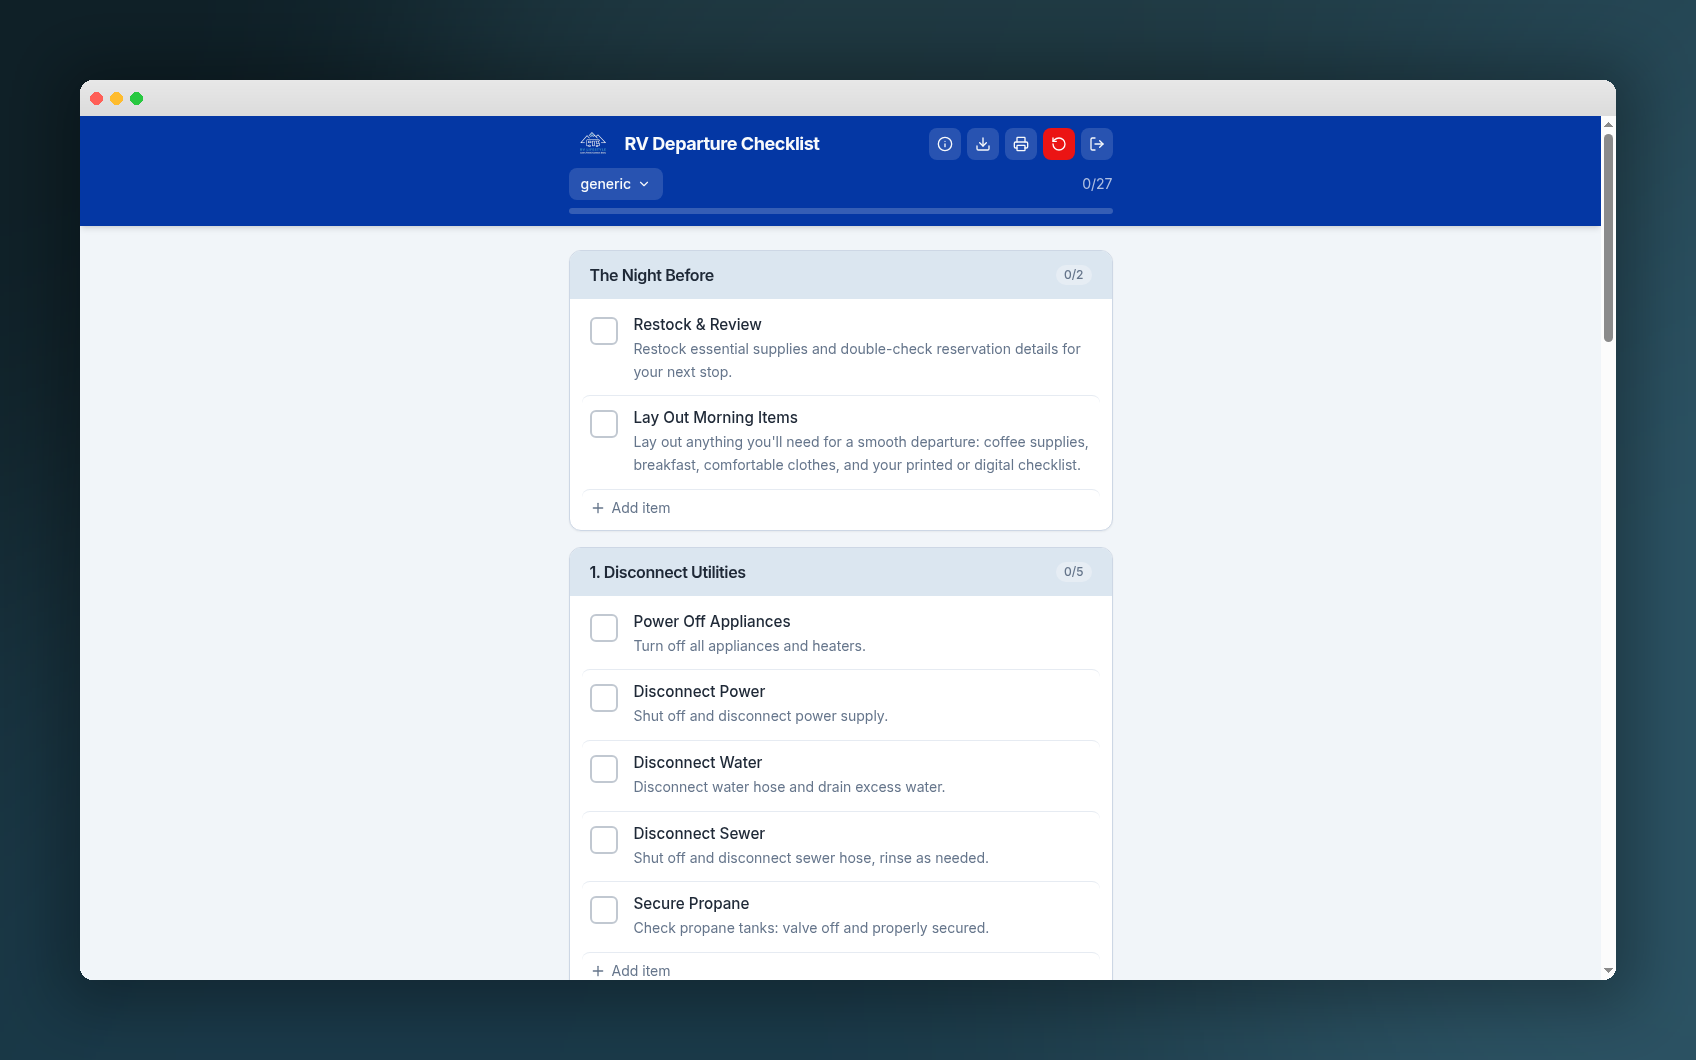Click the RV Lifestyle logo
This screenshot has height=1060, width=1696.
click(x=593, y=144)
